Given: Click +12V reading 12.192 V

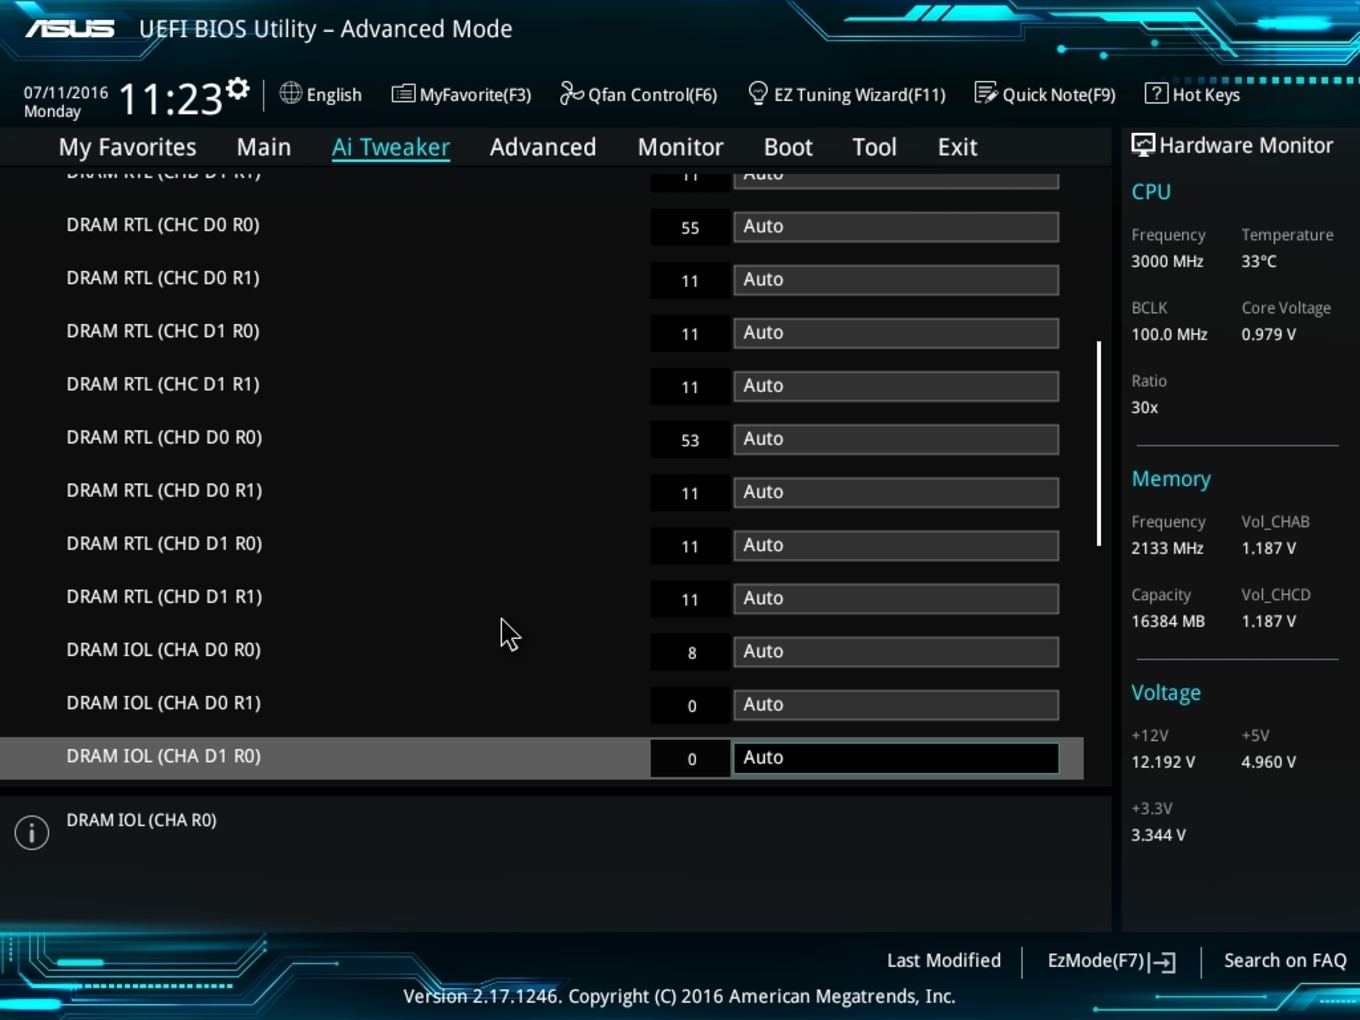Looking at the screenshot, I should [x=1163, y=762].
